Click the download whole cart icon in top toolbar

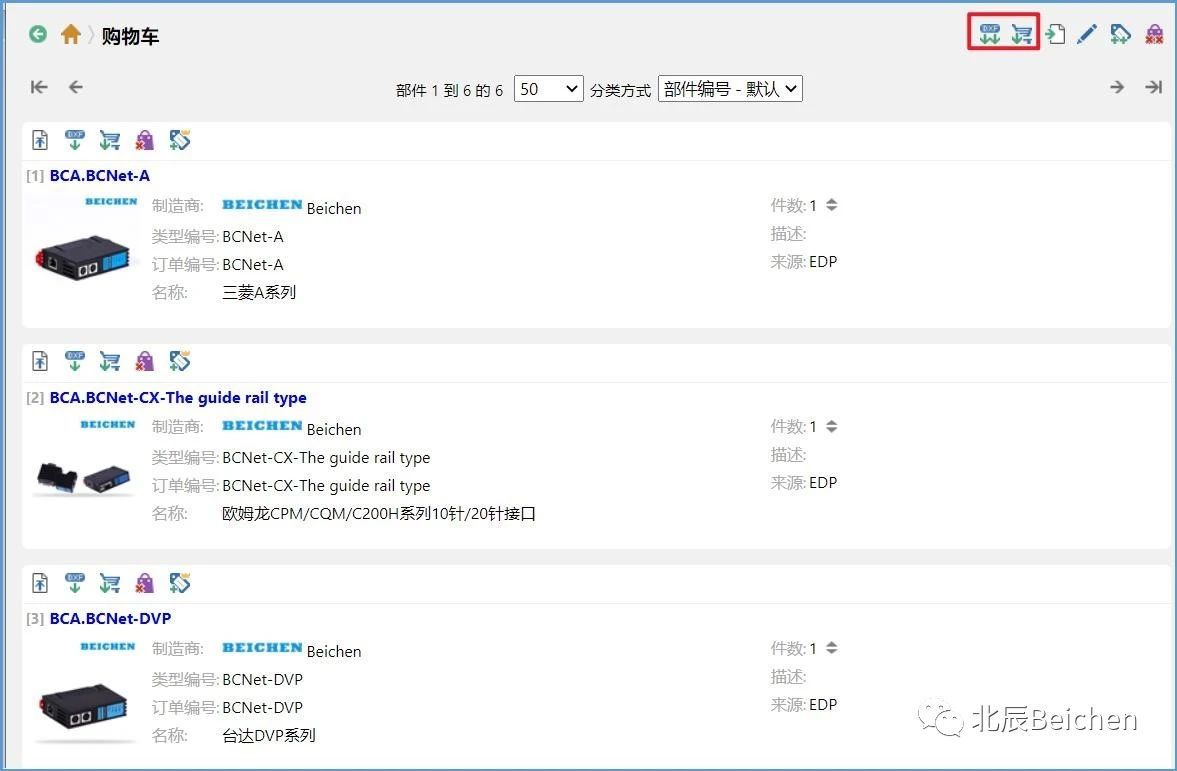click(1021, 35)
